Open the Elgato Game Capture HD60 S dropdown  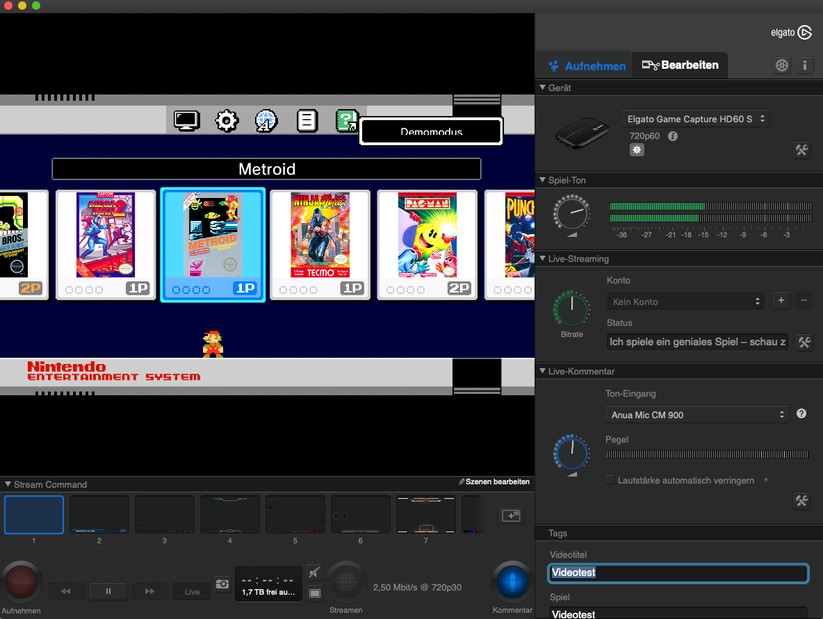click(695, 118)
